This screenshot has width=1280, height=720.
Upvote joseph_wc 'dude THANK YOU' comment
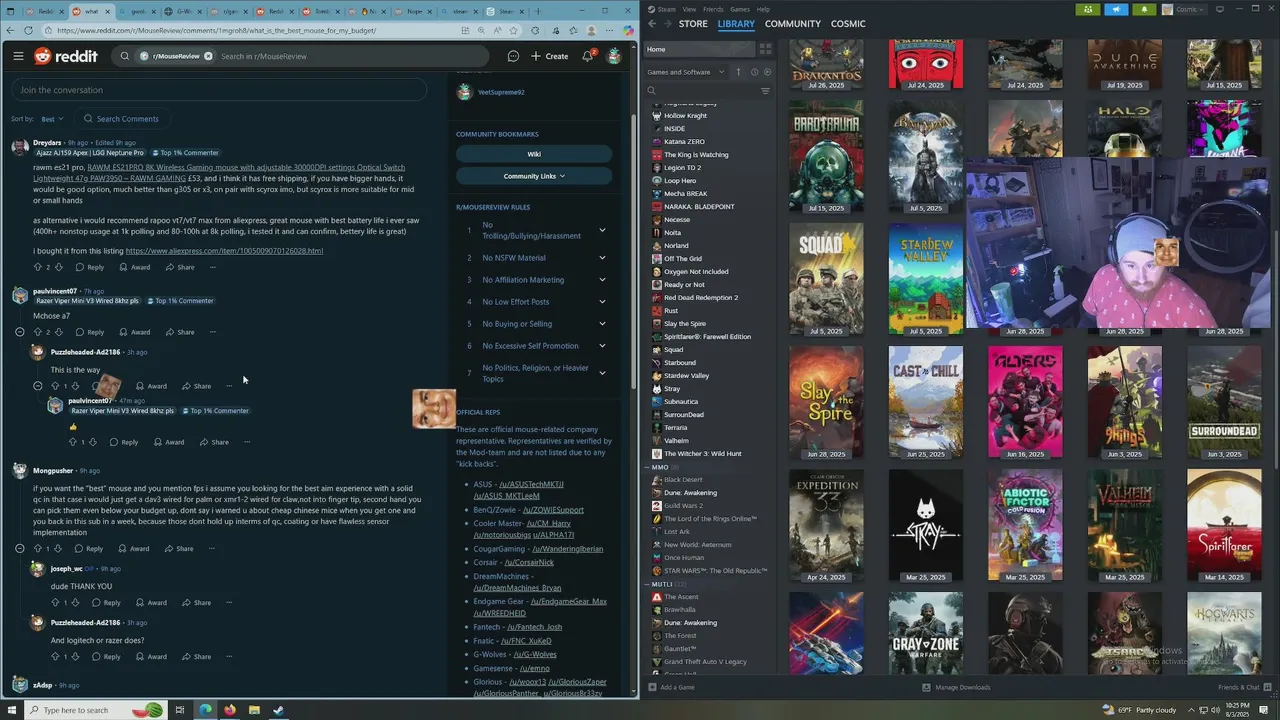point(56,602)
